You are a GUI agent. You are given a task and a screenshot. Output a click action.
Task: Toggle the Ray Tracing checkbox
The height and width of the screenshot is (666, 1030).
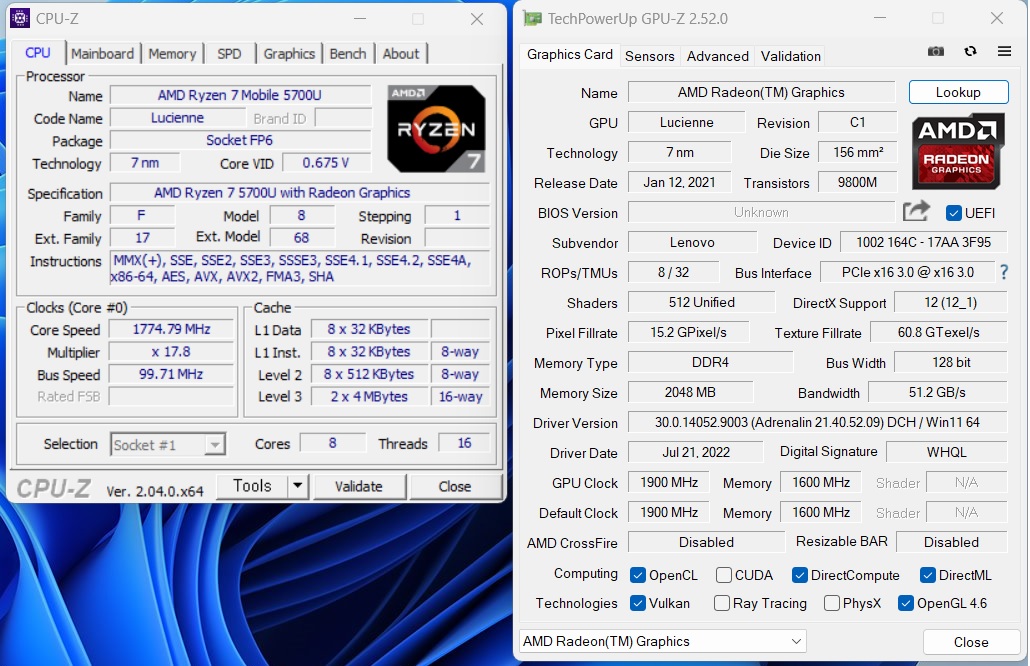pyautogui.click(x=721, y=603)
